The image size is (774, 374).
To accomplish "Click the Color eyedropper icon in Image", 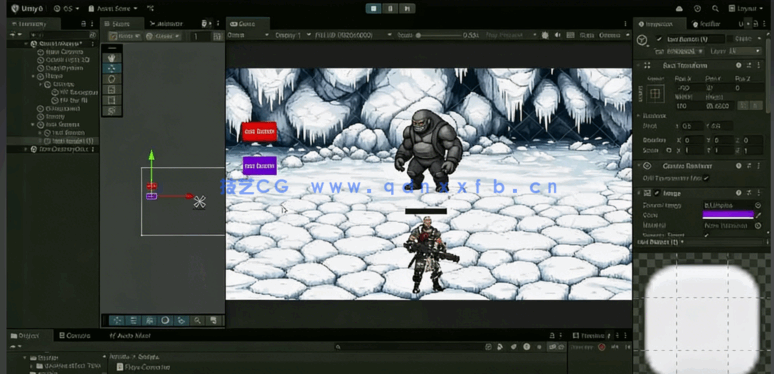I will coord(759,215).
